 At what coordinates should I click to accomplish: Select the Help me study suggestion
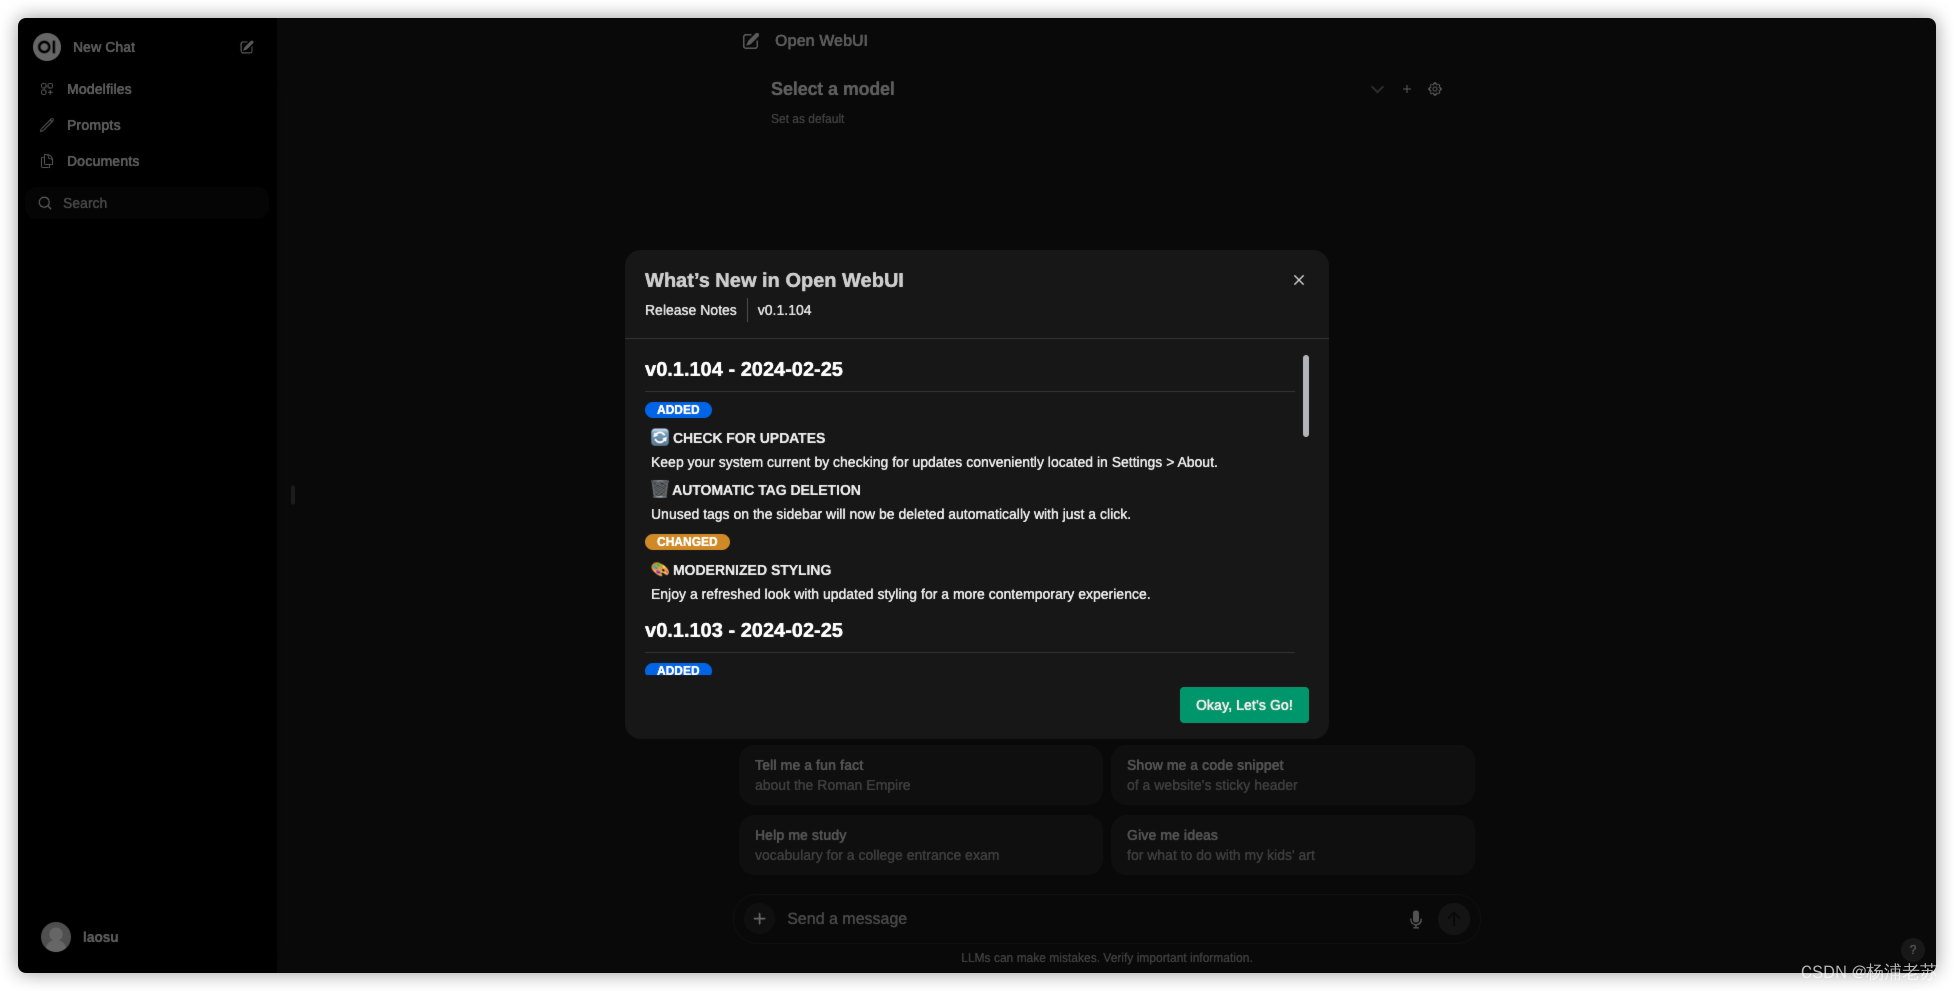click(x=921, y=845)
